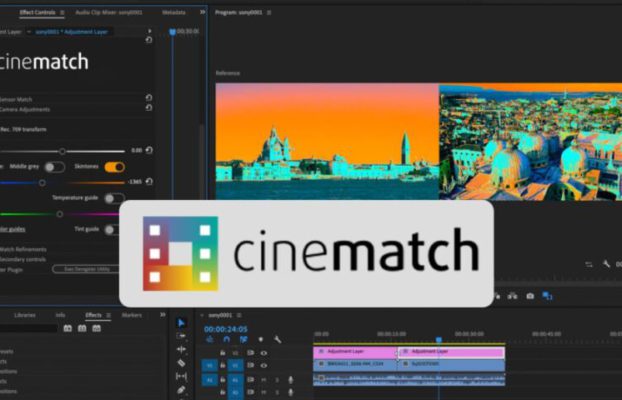
Task: Click the program monitor trim edit icon
Action: coord(512,296)
